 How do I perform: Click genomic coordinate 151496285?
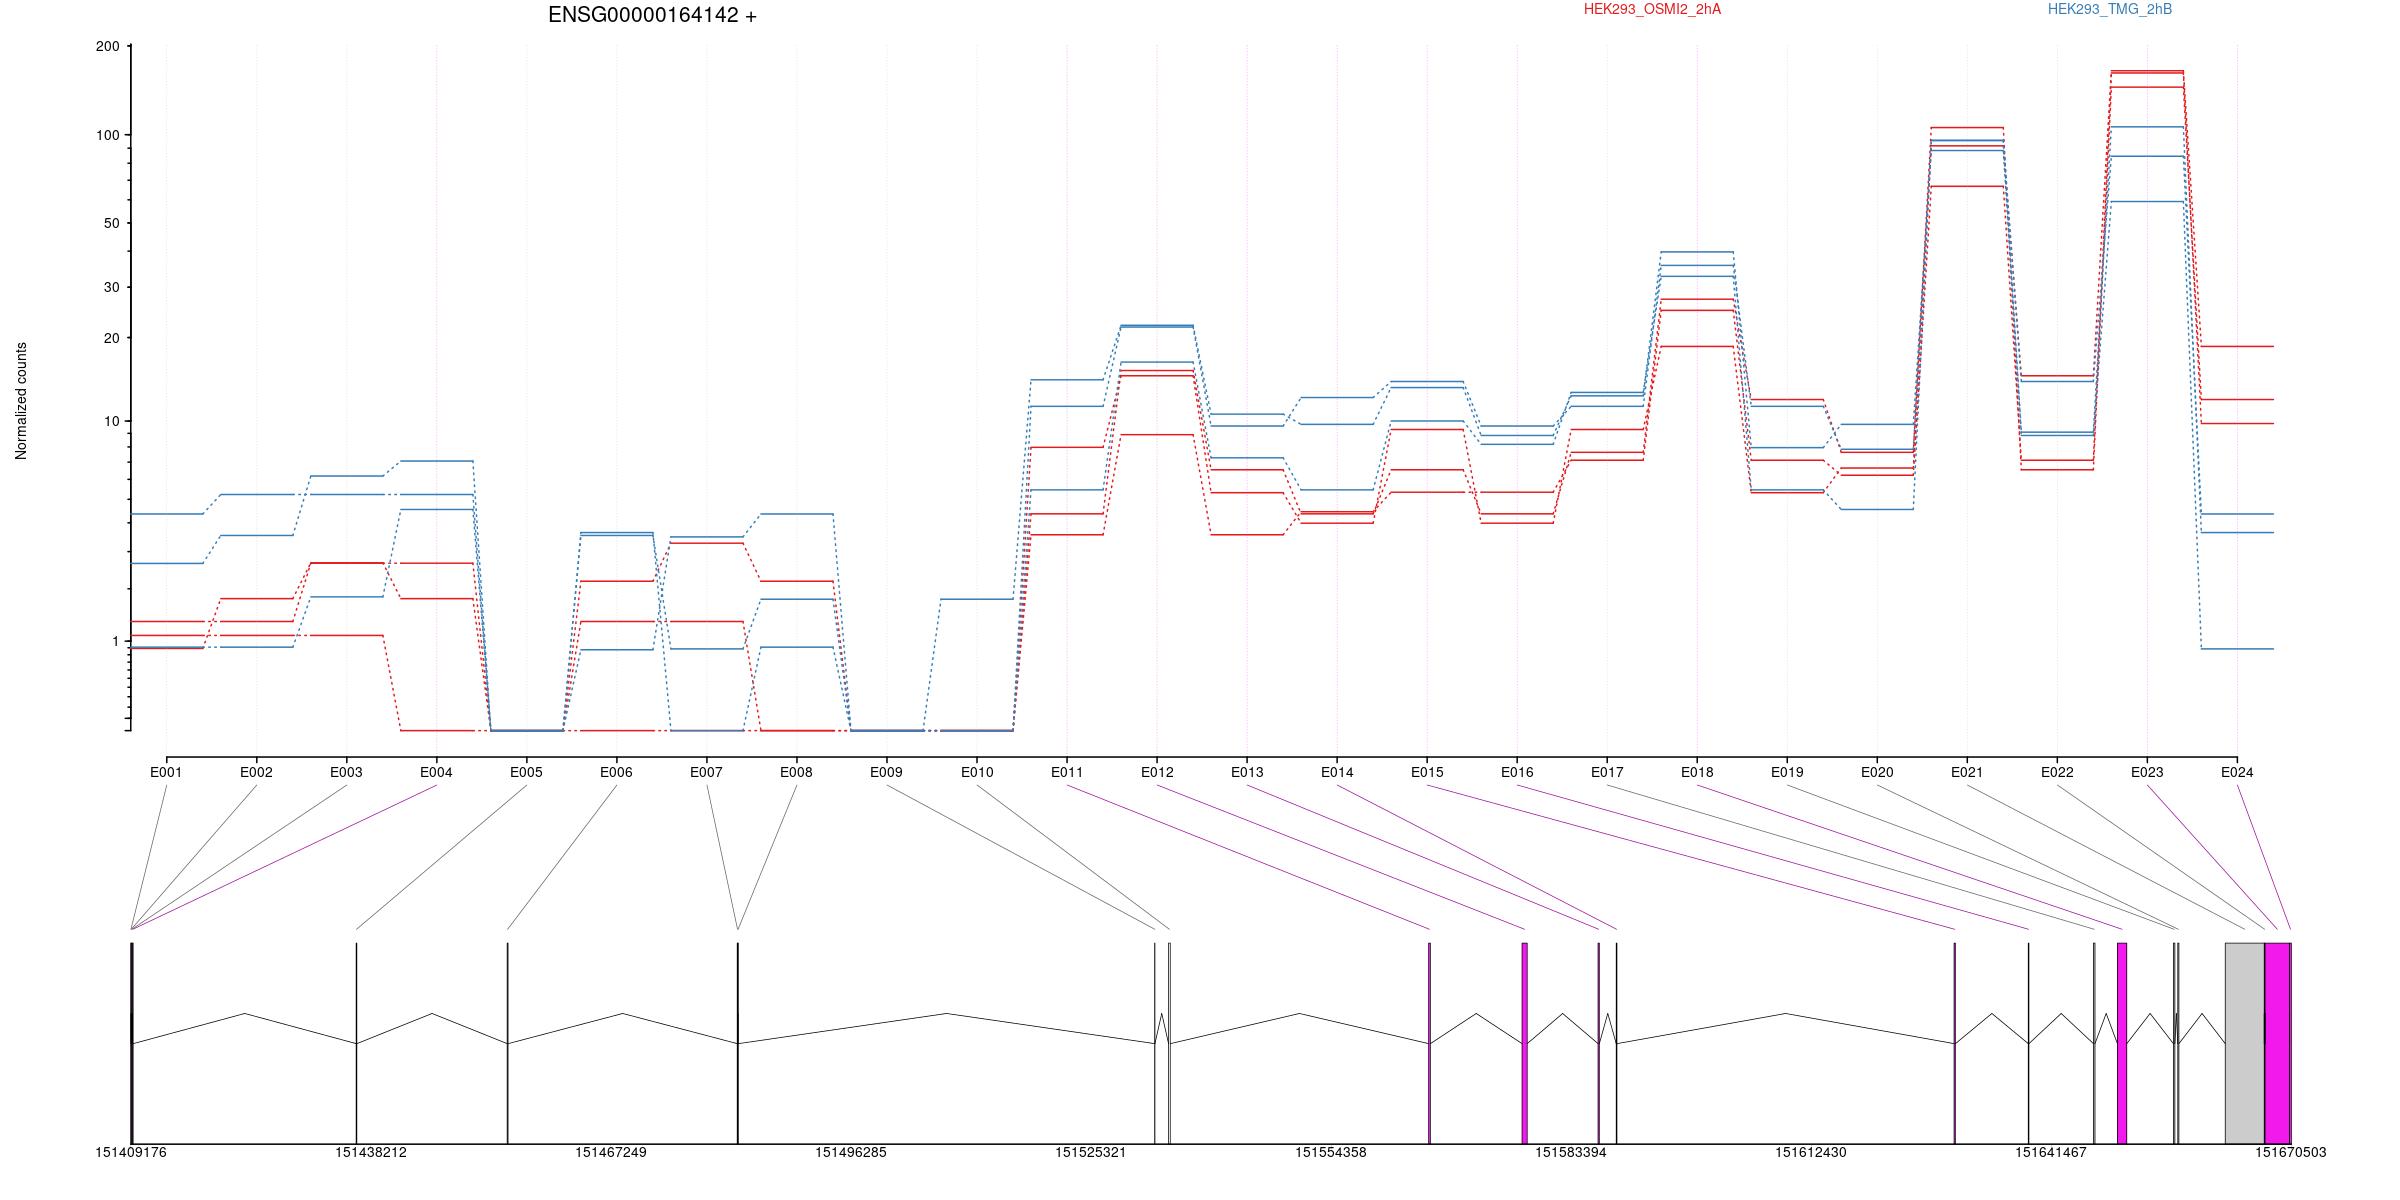(x=851, y=1153)
